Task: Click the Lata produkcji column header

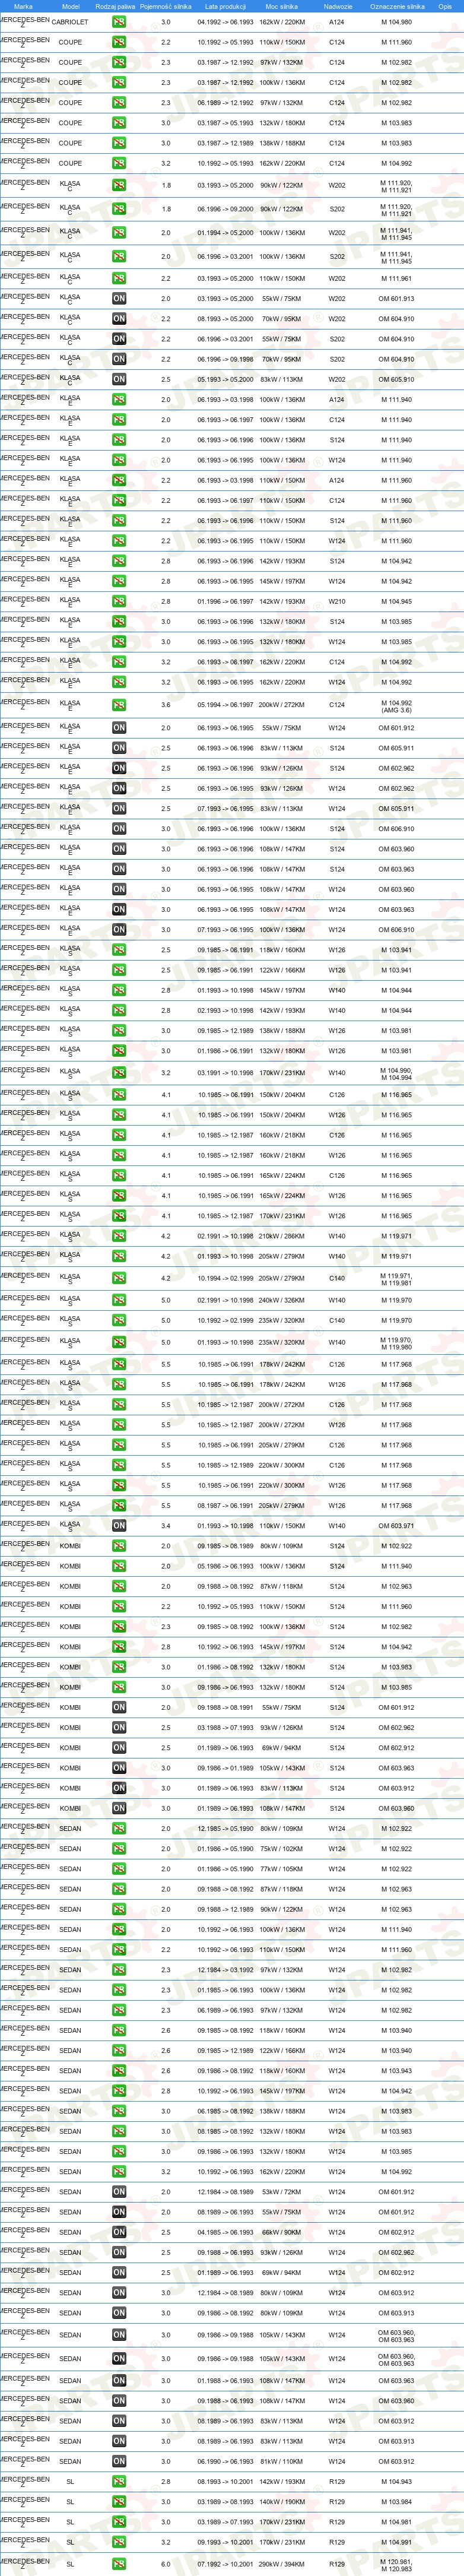Action: click(x=225, y=6)
